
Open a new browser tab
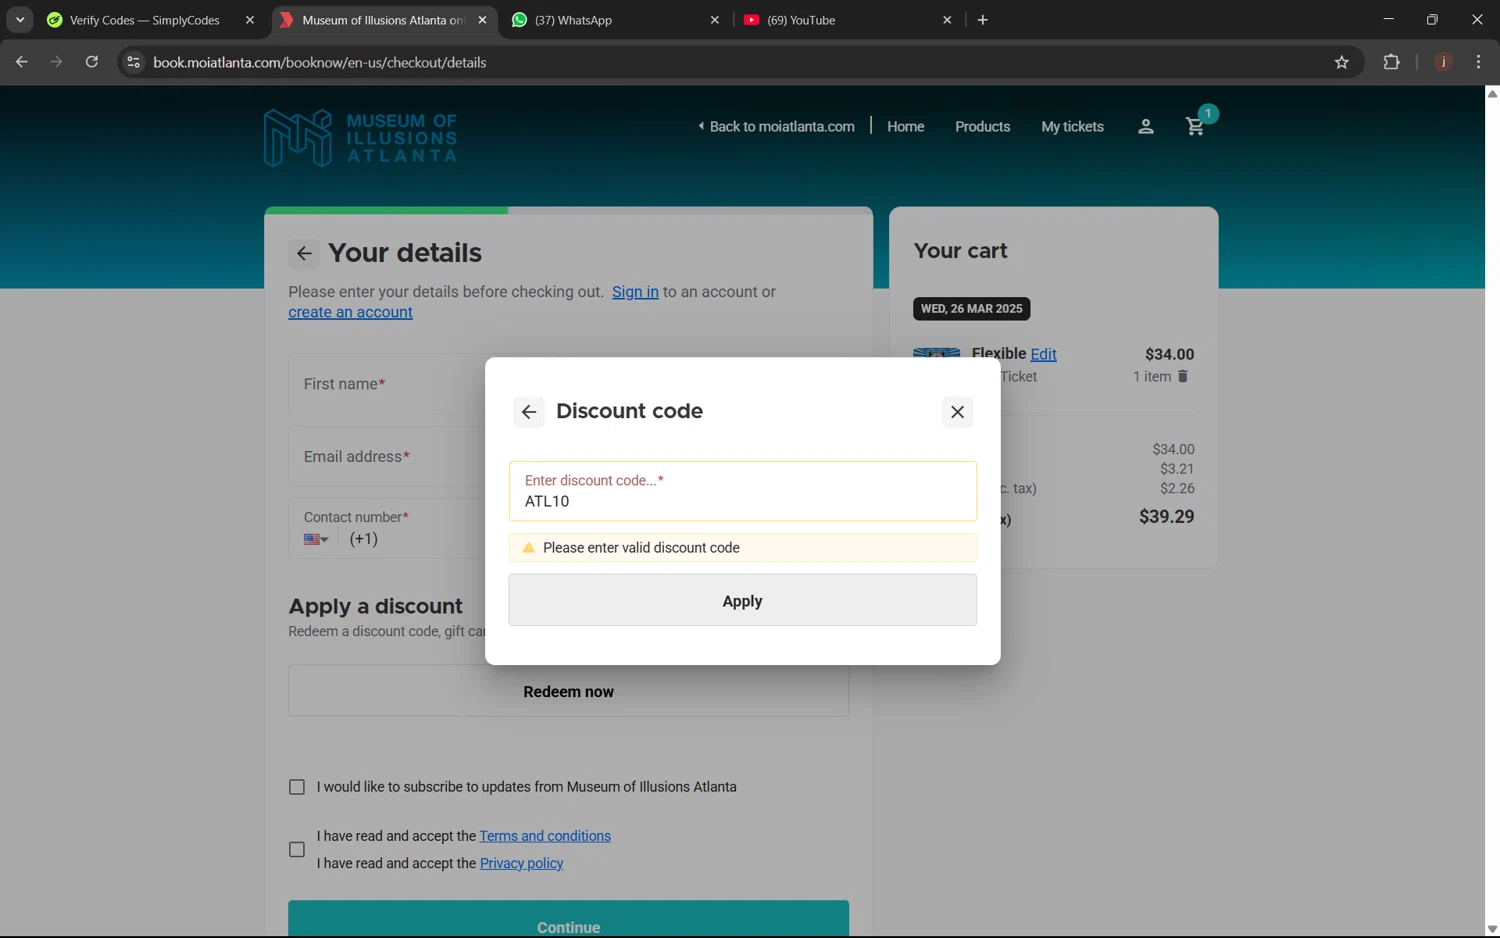click(x=983, y=20)
